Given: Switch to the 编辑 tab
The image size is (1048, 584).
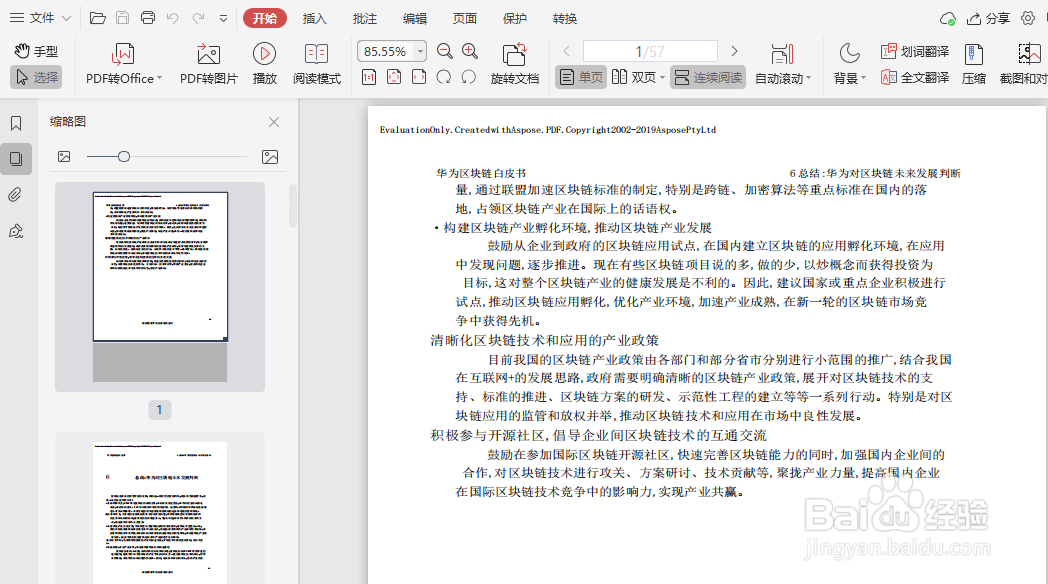Looking at the screenshot, I should [414, 19].
